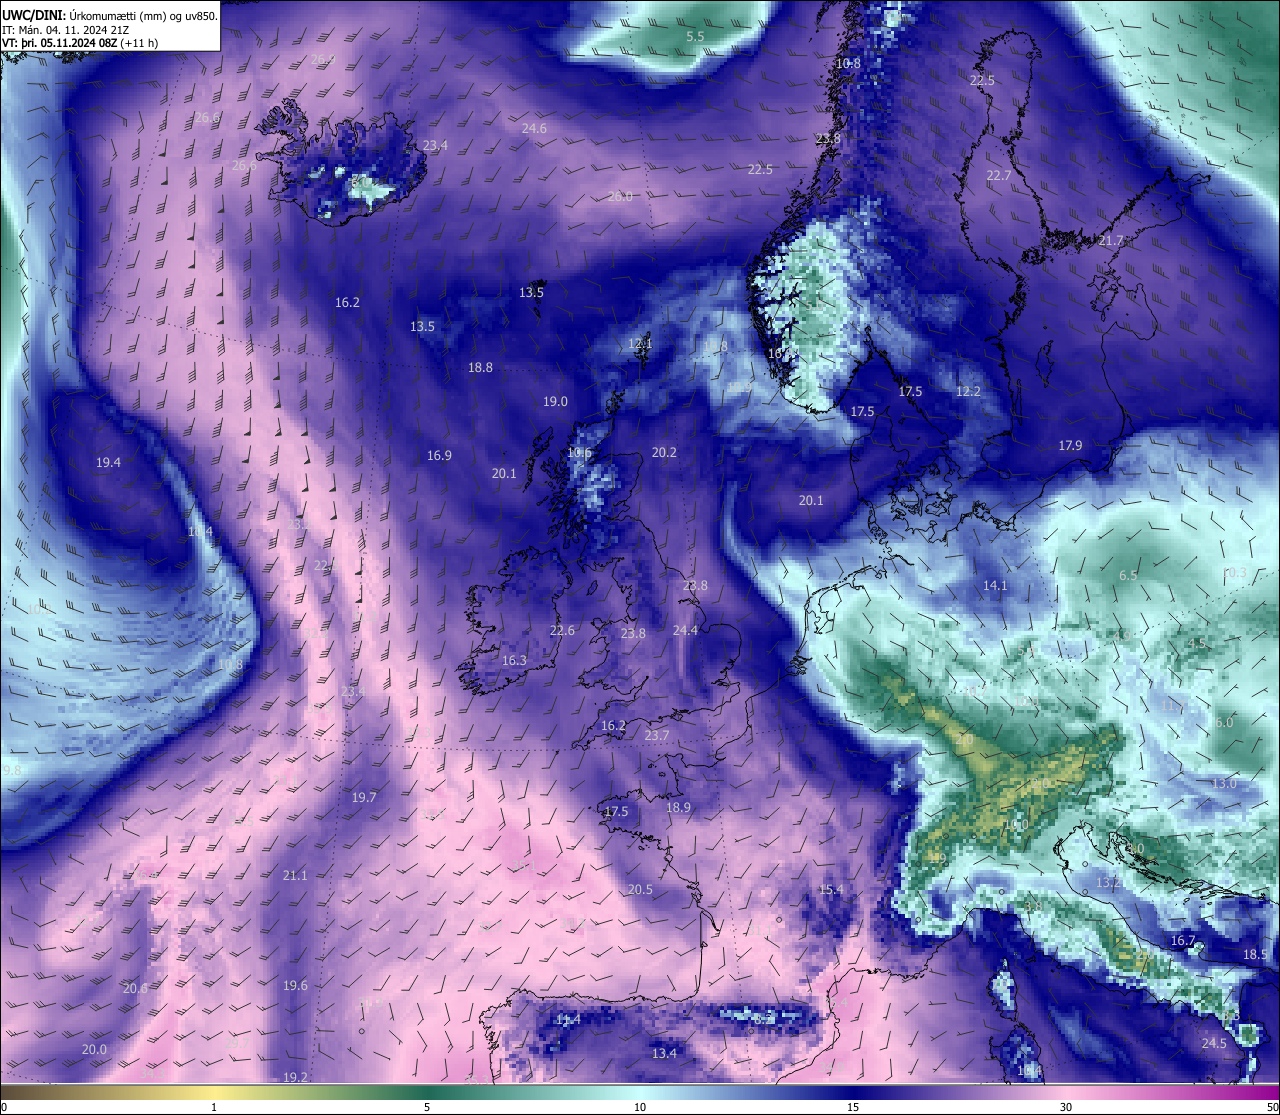Click the 20.5 value near Bay of Biscay
1280x1115 pixels.
[x=640, y=889]
